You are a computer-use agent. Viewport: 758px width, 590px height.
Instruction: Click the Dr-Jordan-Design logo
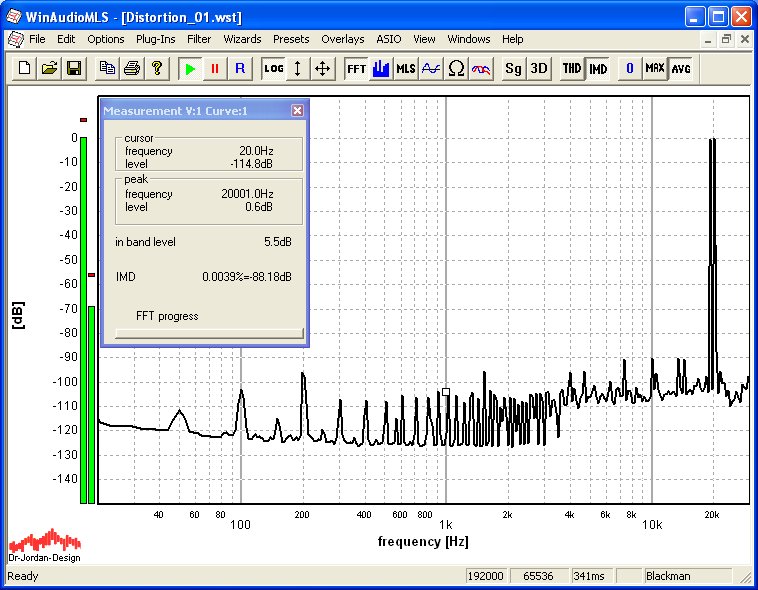(x=44, y=546)
